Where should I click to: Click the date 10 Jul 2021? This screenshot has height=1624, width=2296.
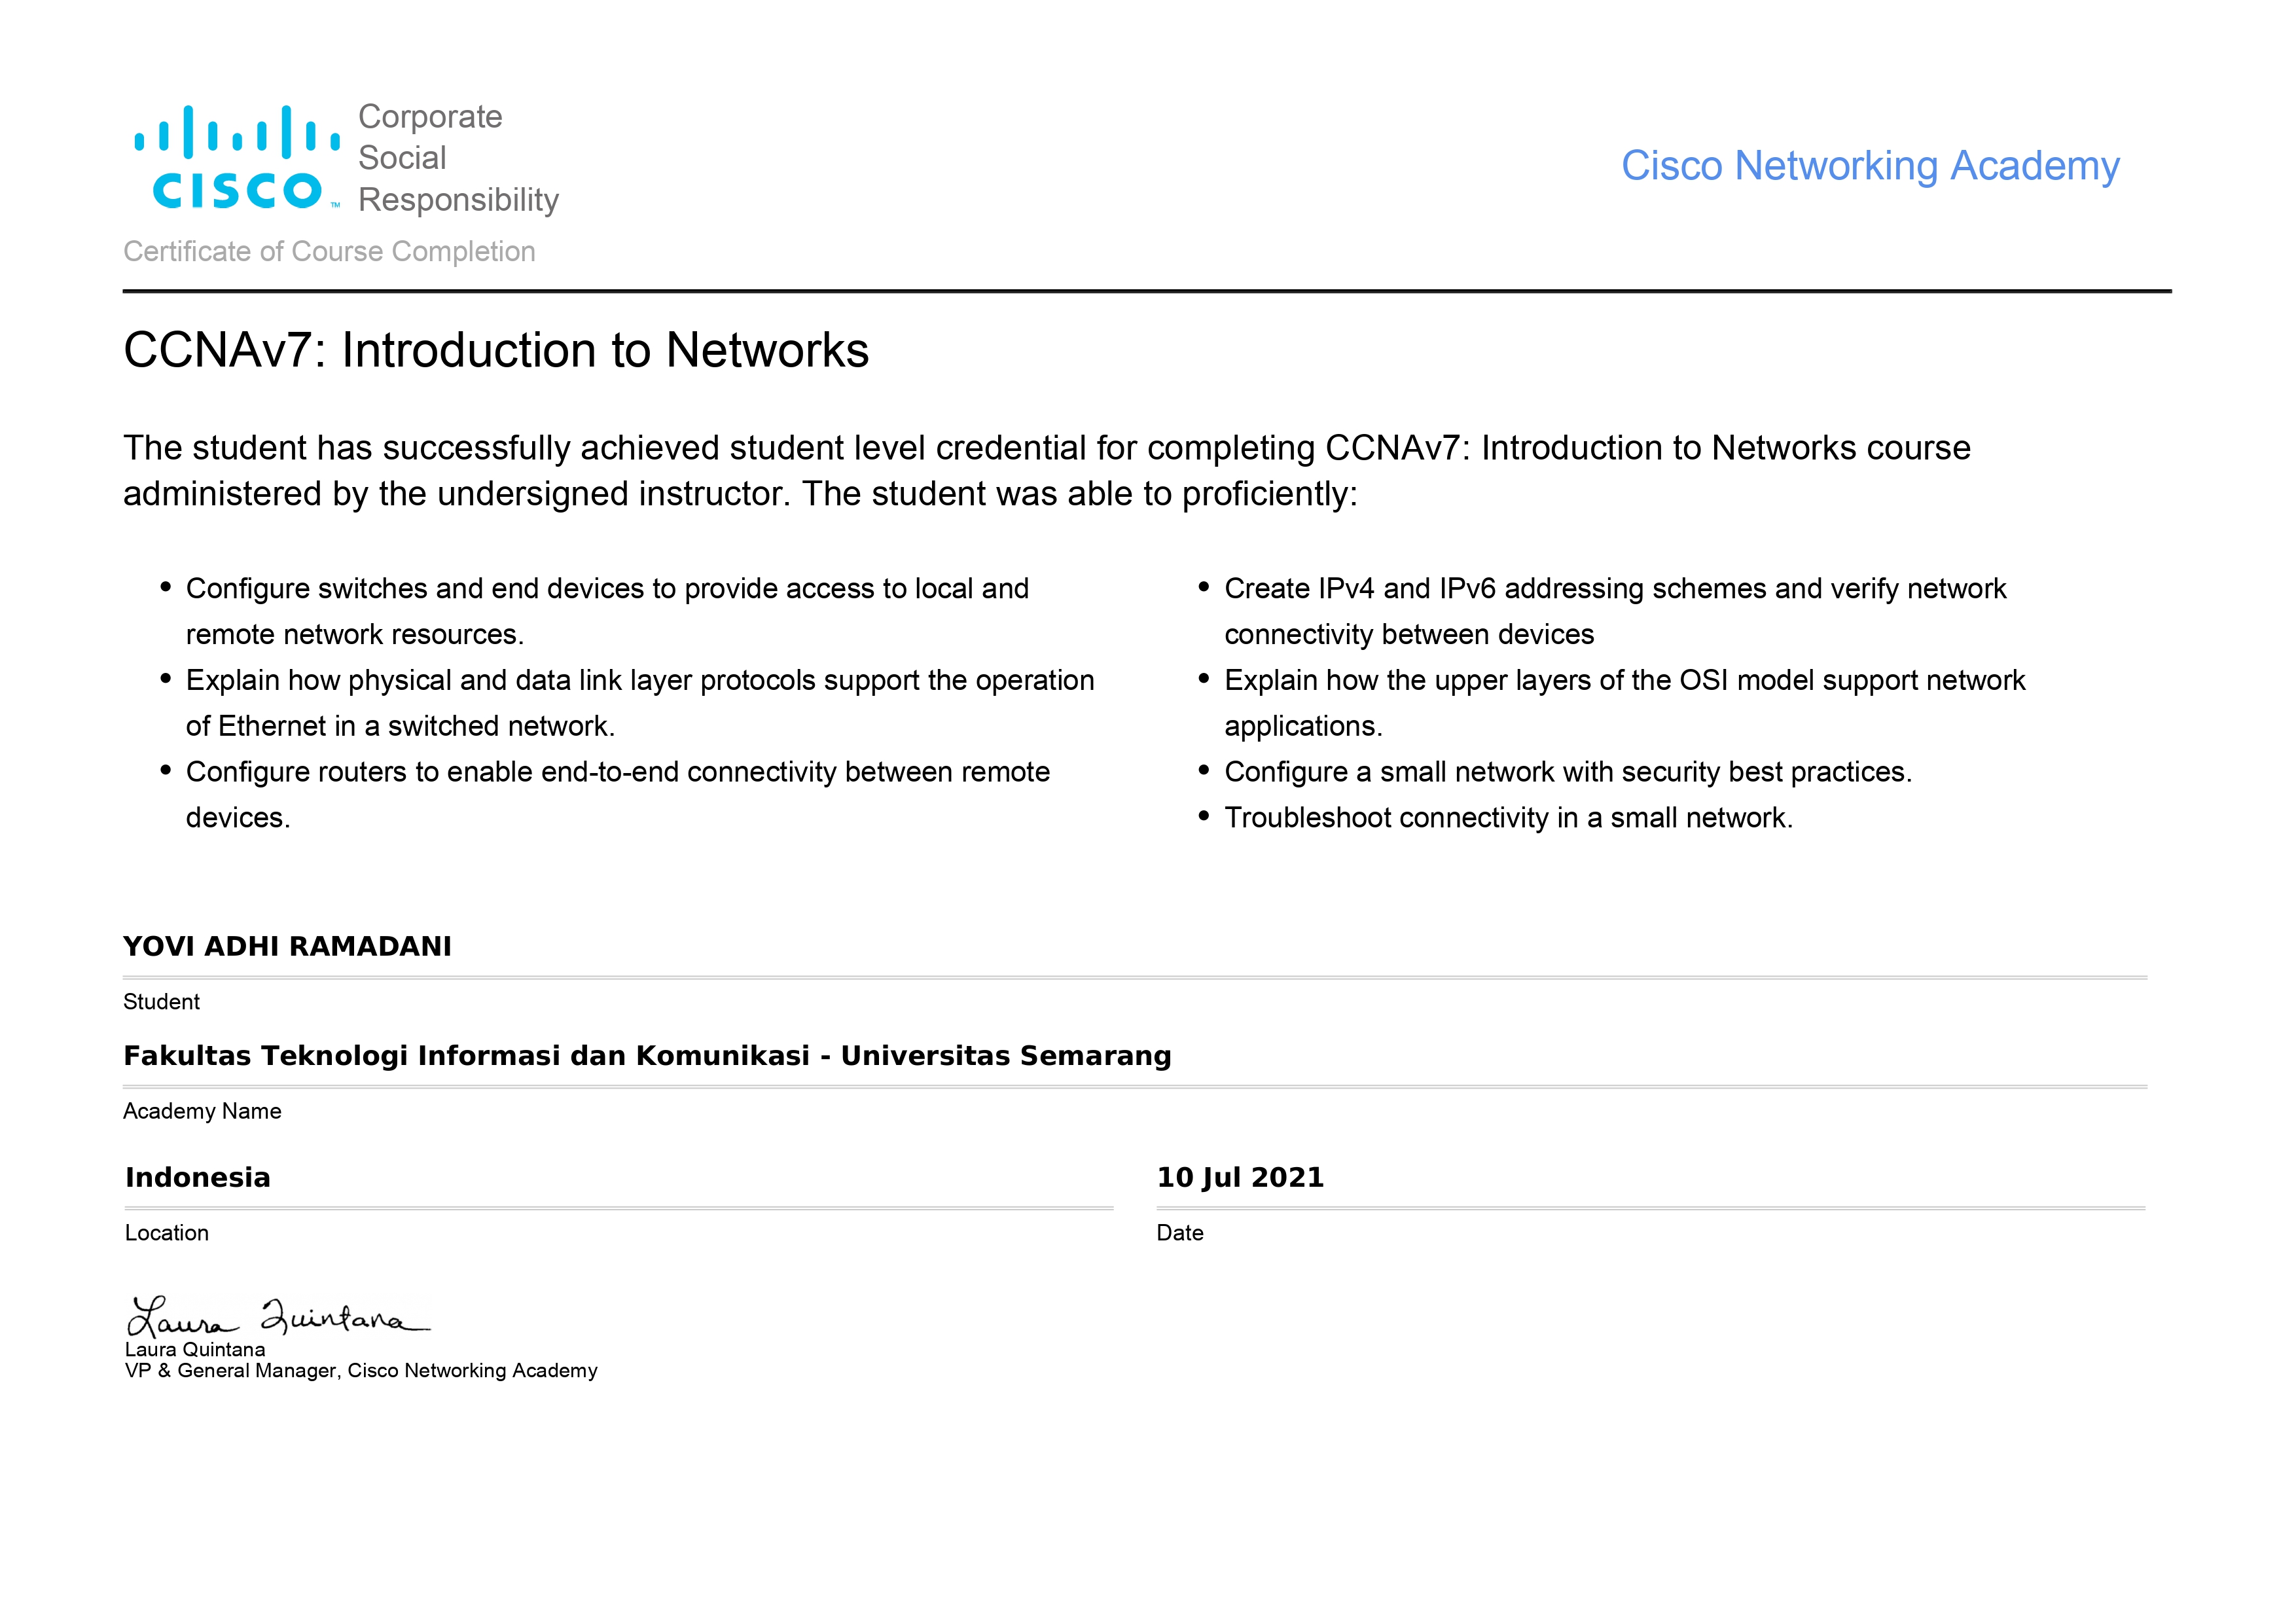point(1240,1178)
